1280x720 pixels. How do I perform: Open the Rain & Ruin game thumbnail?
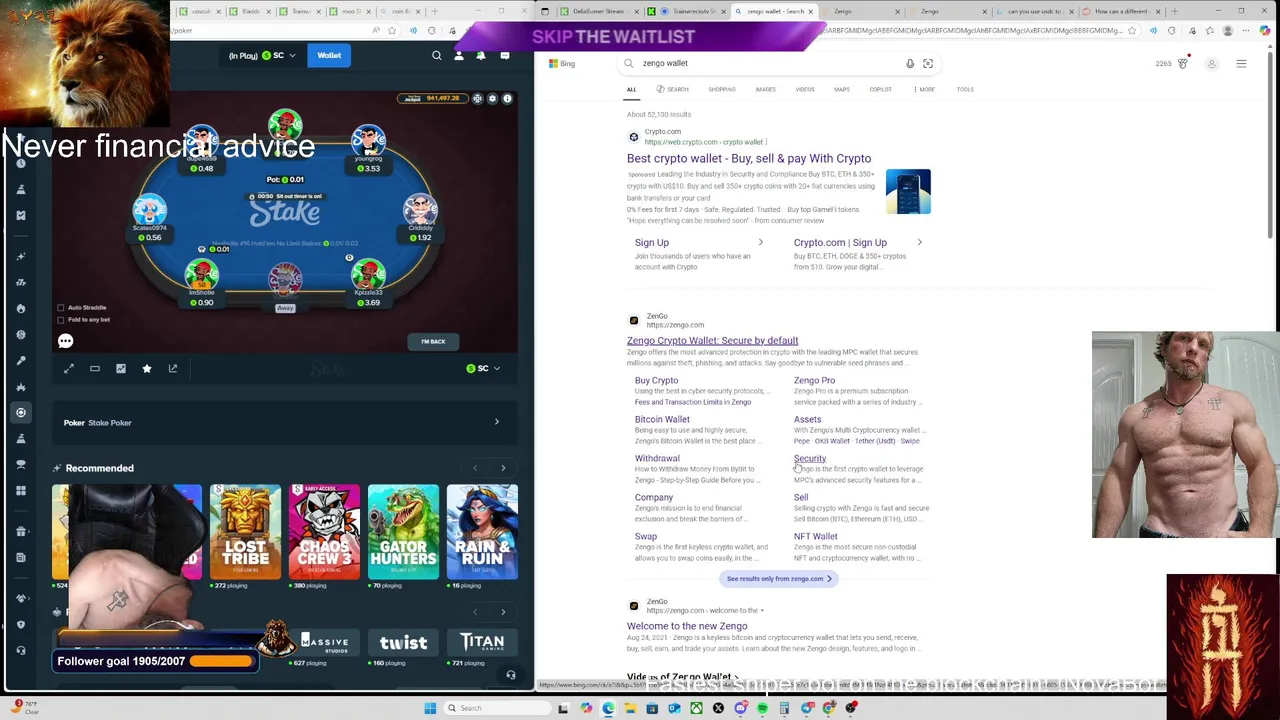(482, 532)
